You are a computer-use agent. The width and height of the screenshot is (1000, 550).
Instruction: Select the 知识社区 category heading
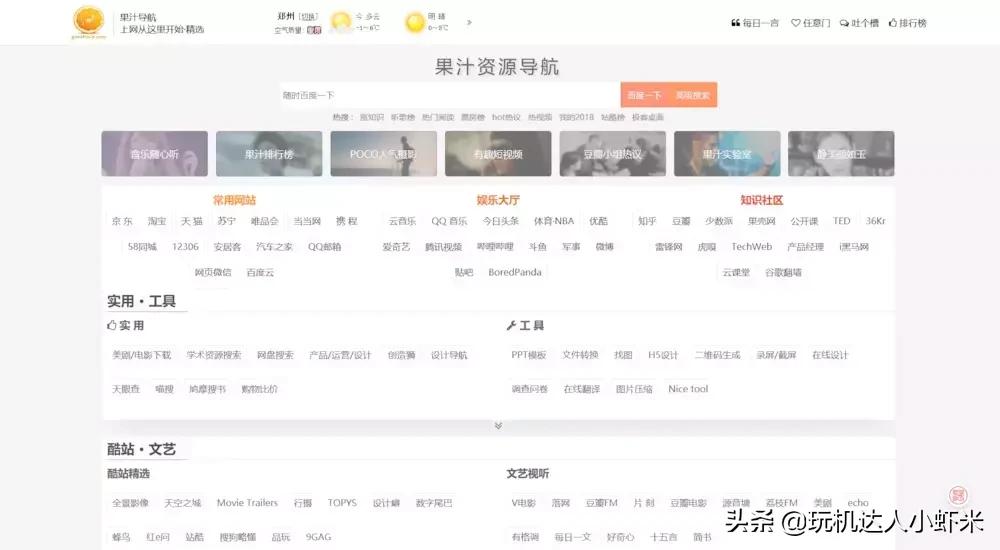[761, 200]
